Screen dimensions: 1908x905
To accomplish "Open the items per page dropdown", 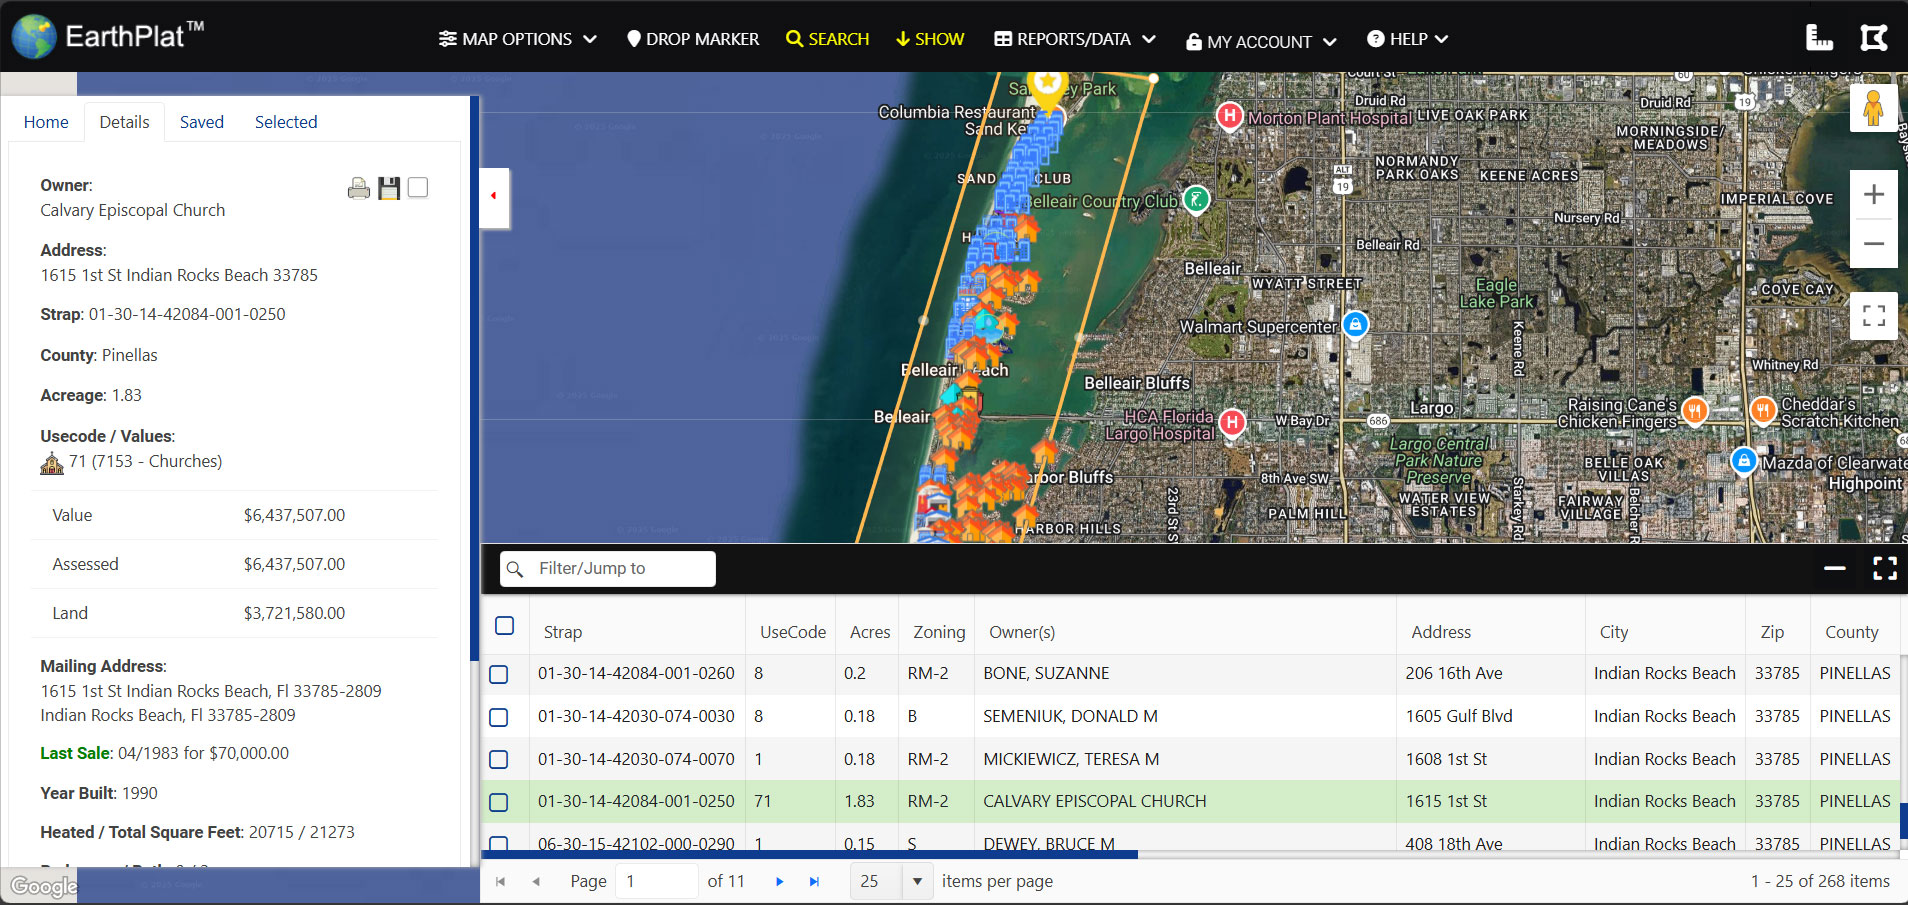I will [x=917, y=881].
